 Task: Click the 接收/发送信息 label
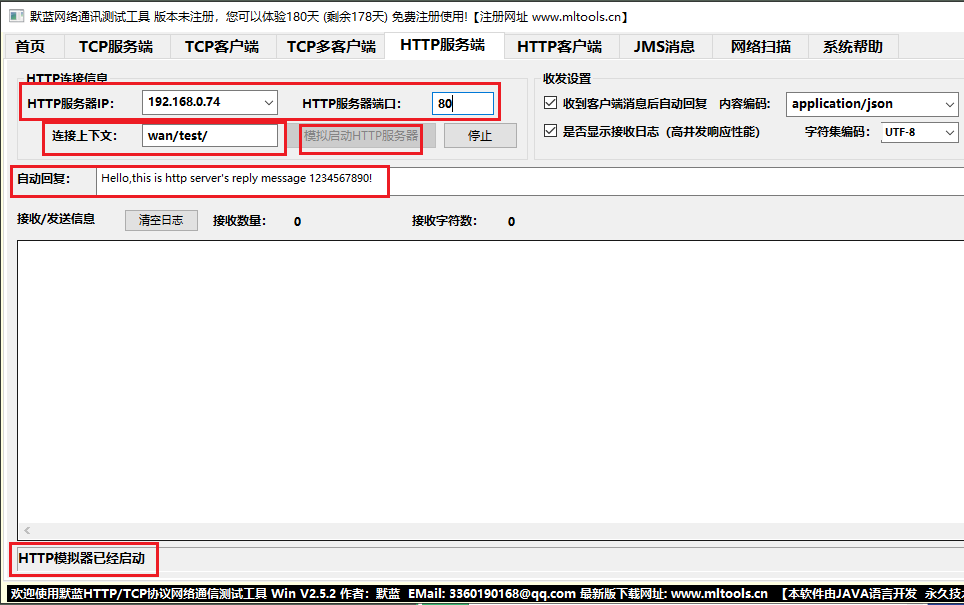(56, 219)
